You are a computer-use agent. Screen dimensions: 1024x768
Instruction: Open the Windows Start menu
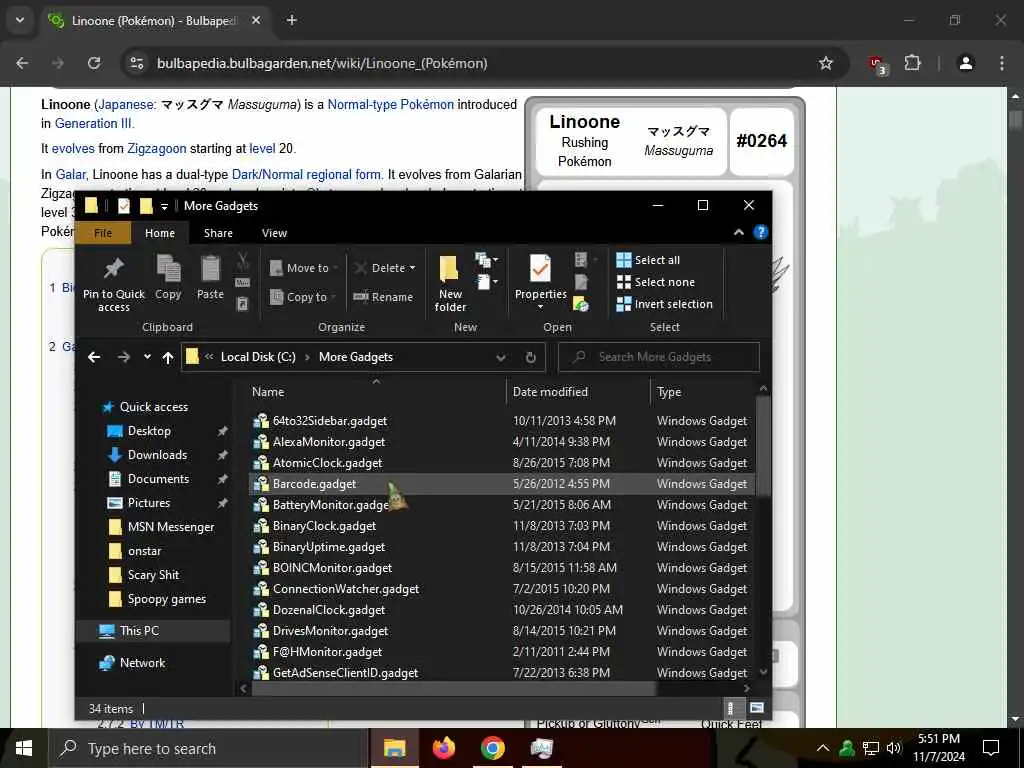pos(24,748)
